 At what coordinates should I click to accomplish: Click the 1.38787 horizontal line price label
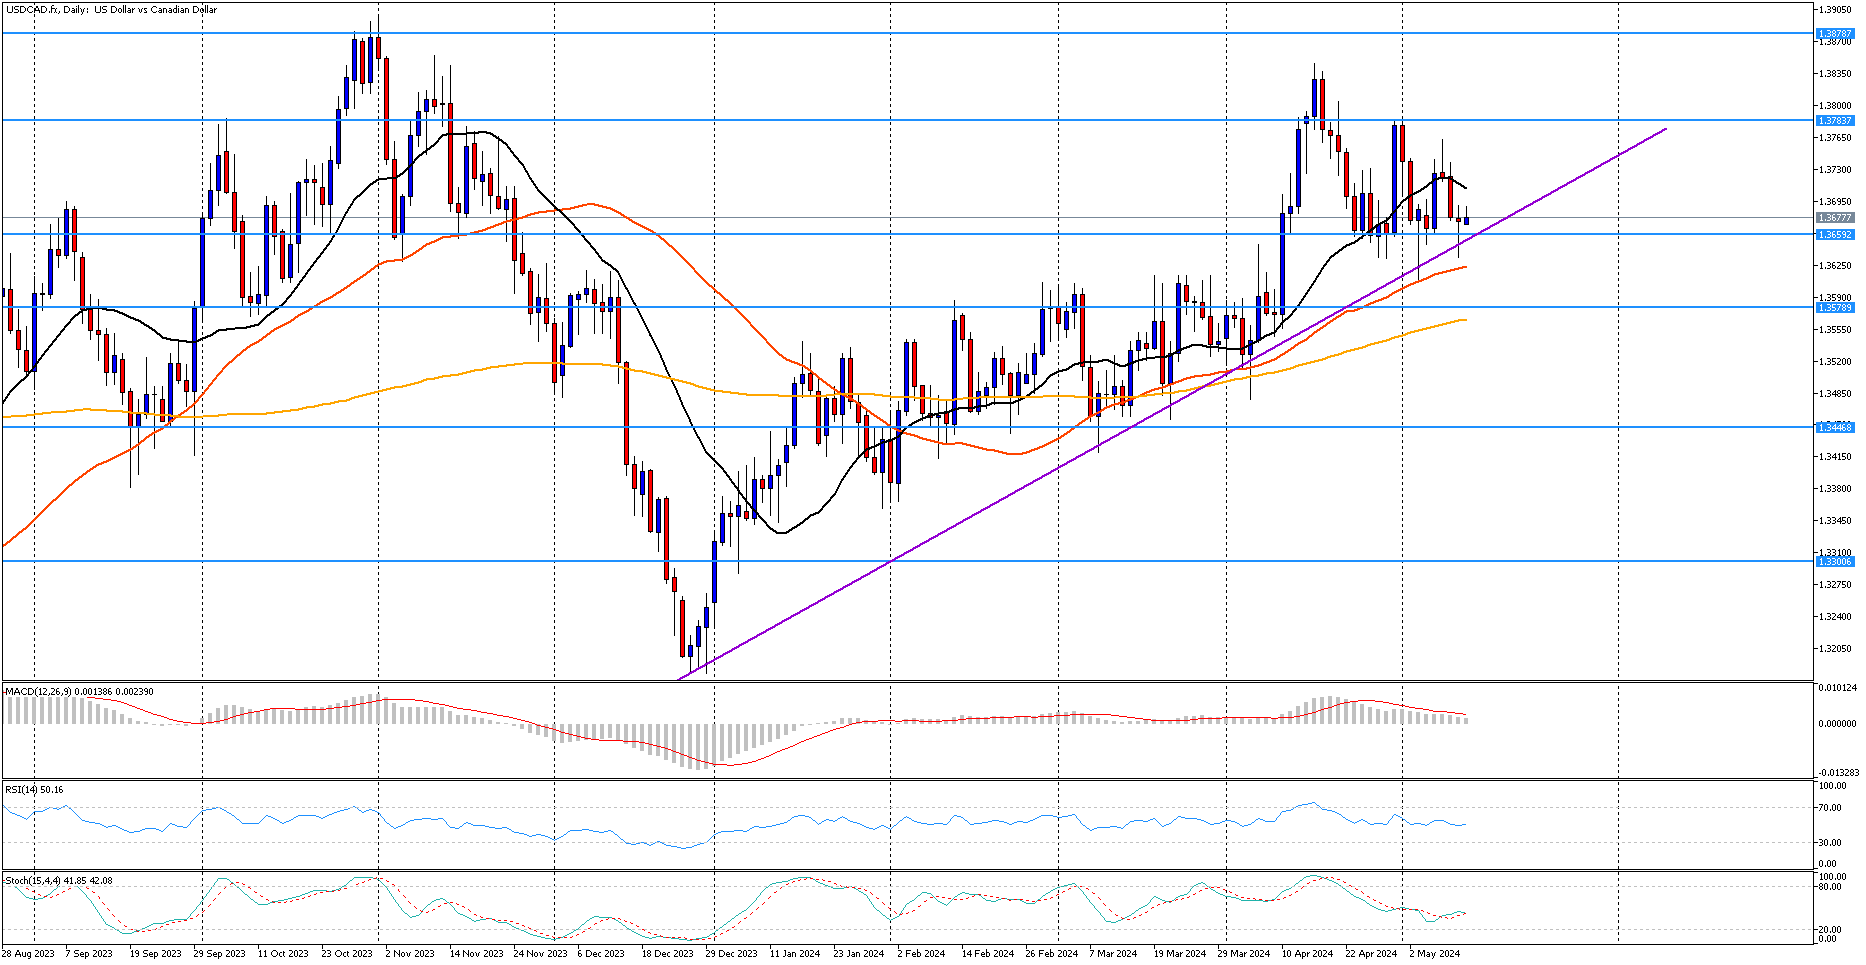(x=1835, y=33)
